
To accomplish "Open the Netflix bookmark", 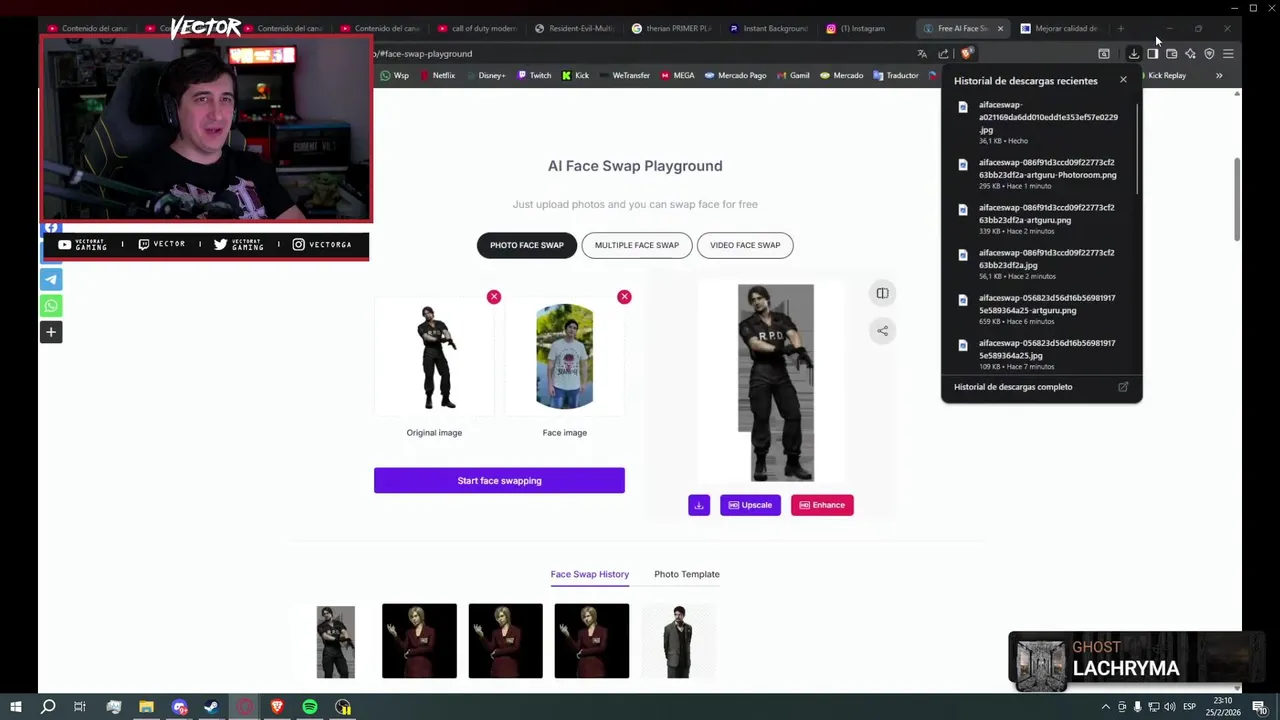I will [437, 76].
